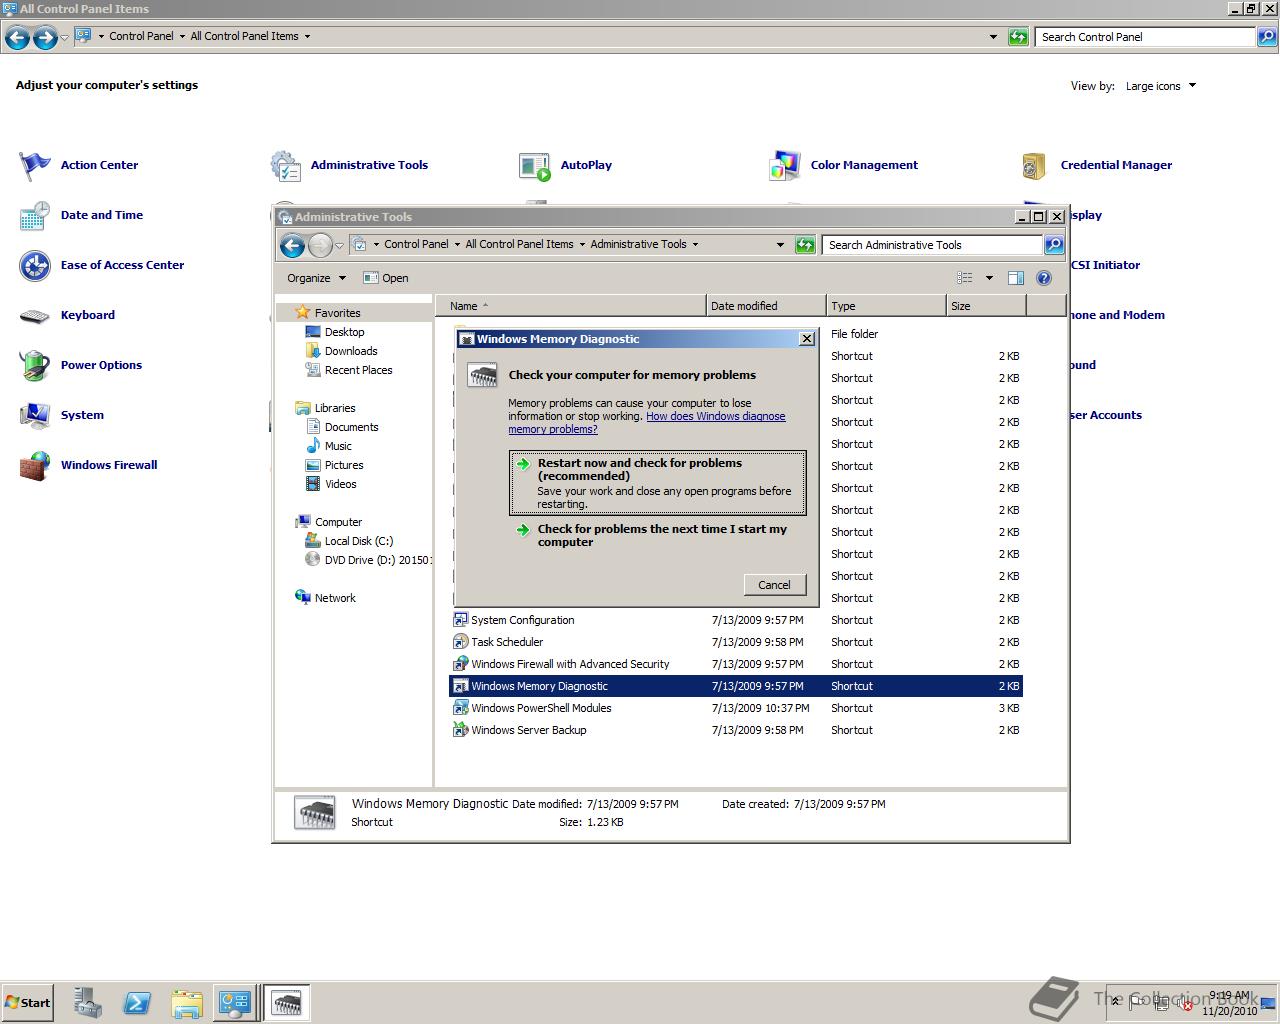
Task: Expand breadcrumb arrow after Administrative Tools
Action: coord(695,244)
